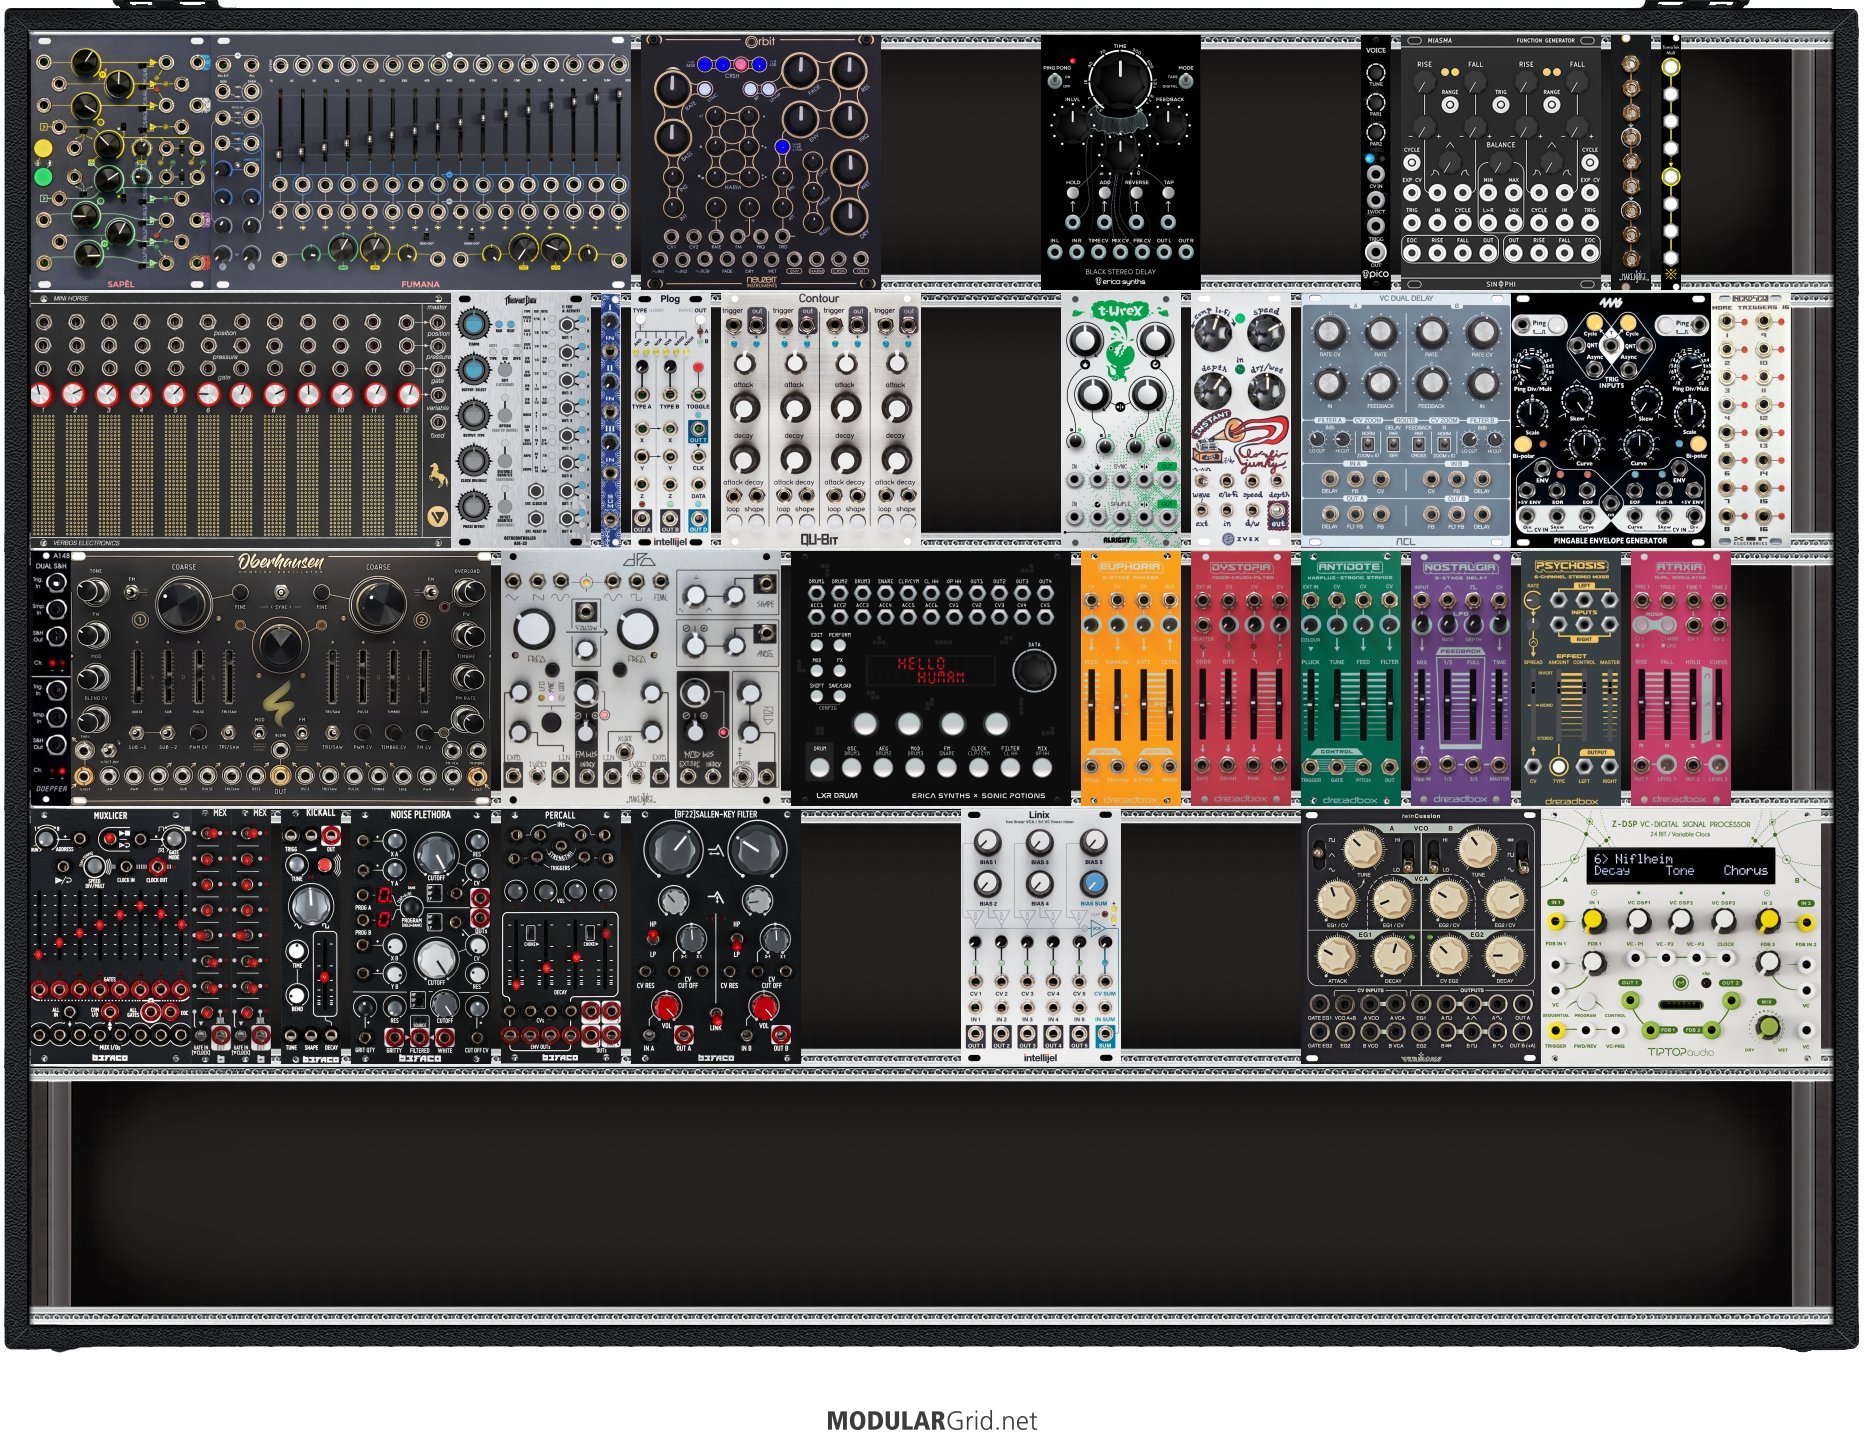Click the left Coarse knob on Oberhausen
This screenshot has width=1866, height=1442.
(x=184, y=603)
